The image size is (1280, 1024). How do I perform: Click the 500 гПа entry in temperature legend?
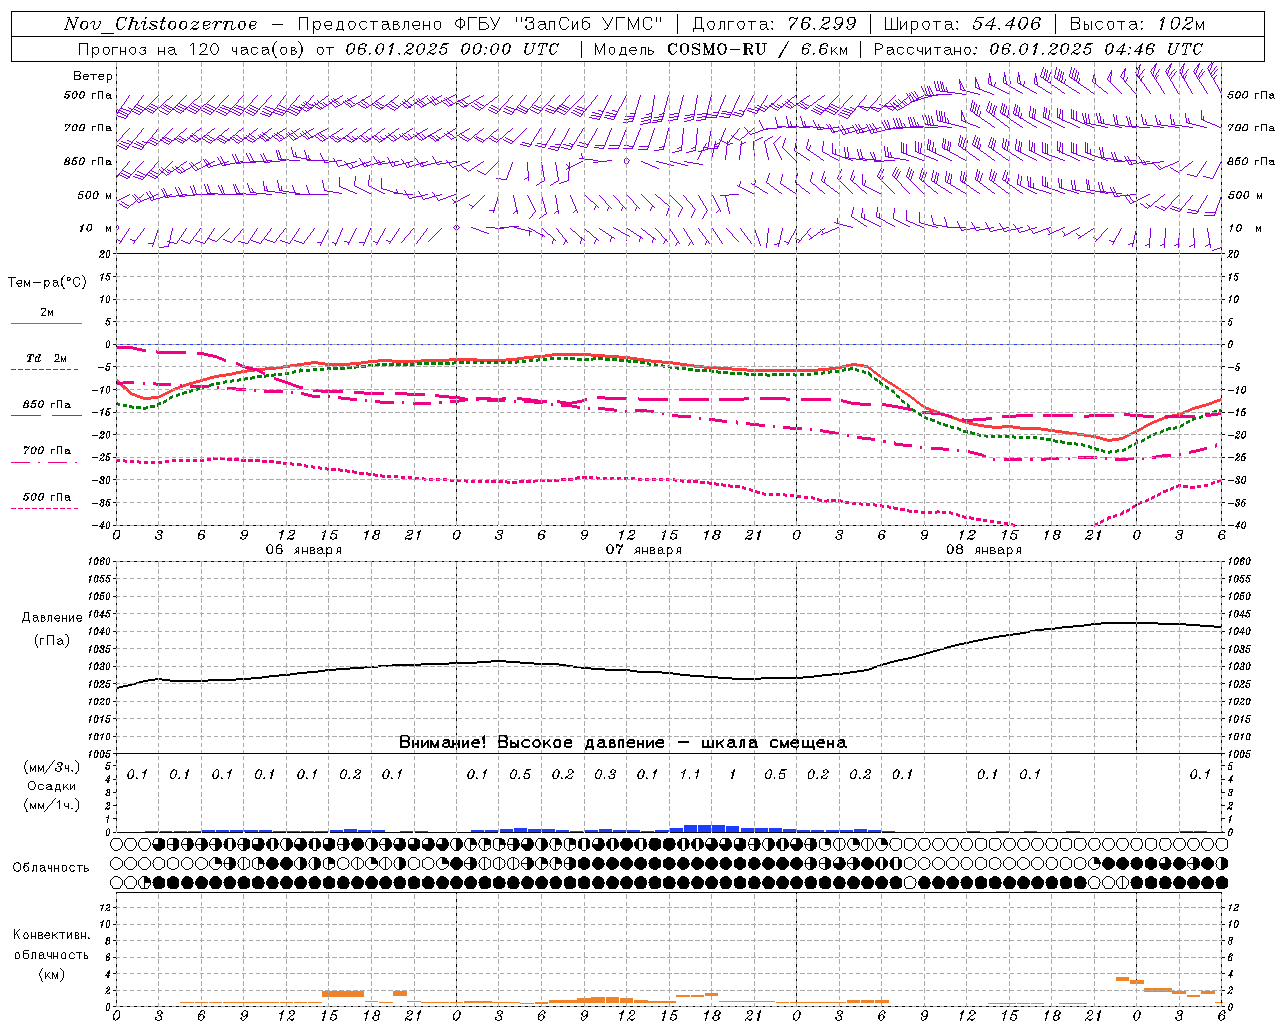[46, 497]
